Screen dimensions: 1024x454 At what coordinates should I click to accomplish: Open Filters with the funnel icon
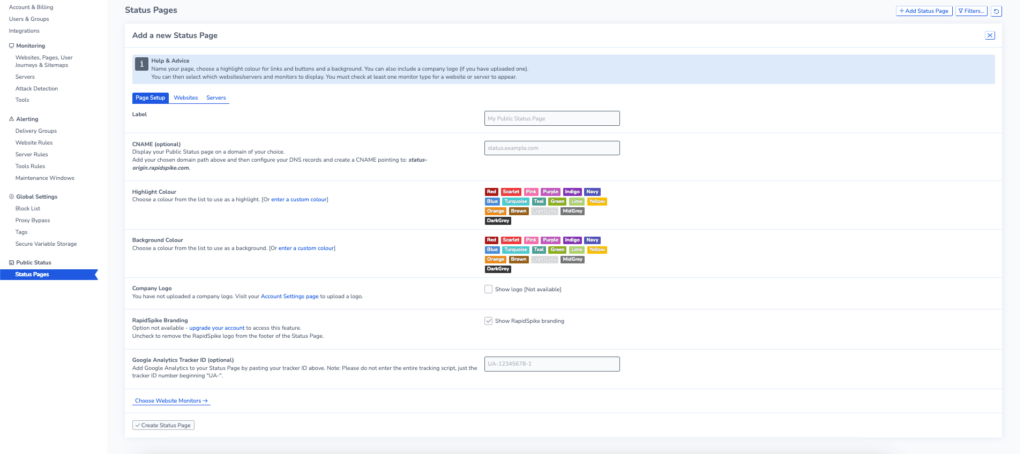click(971, 11)
